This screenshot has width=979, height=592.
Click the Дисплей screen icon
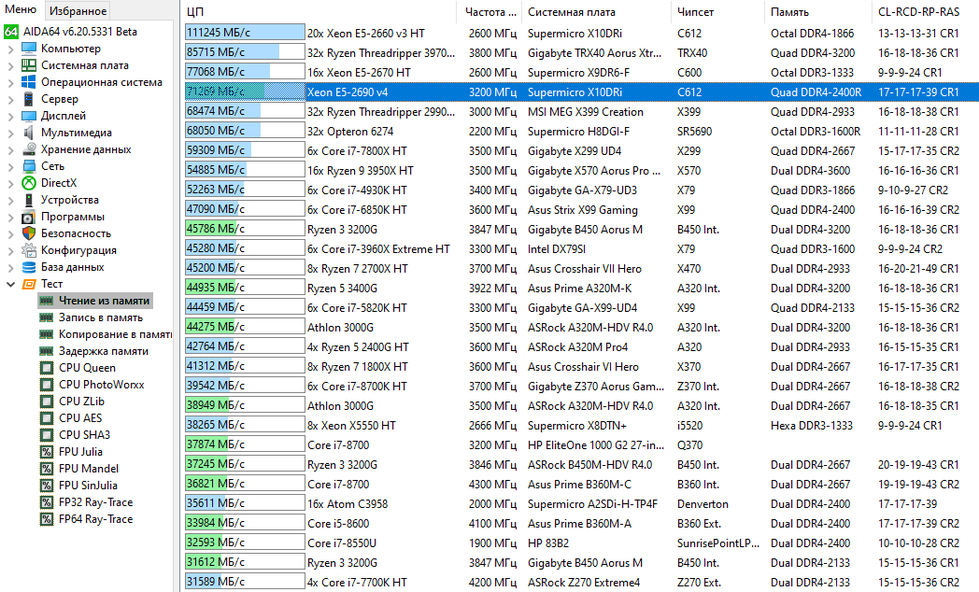29,116
